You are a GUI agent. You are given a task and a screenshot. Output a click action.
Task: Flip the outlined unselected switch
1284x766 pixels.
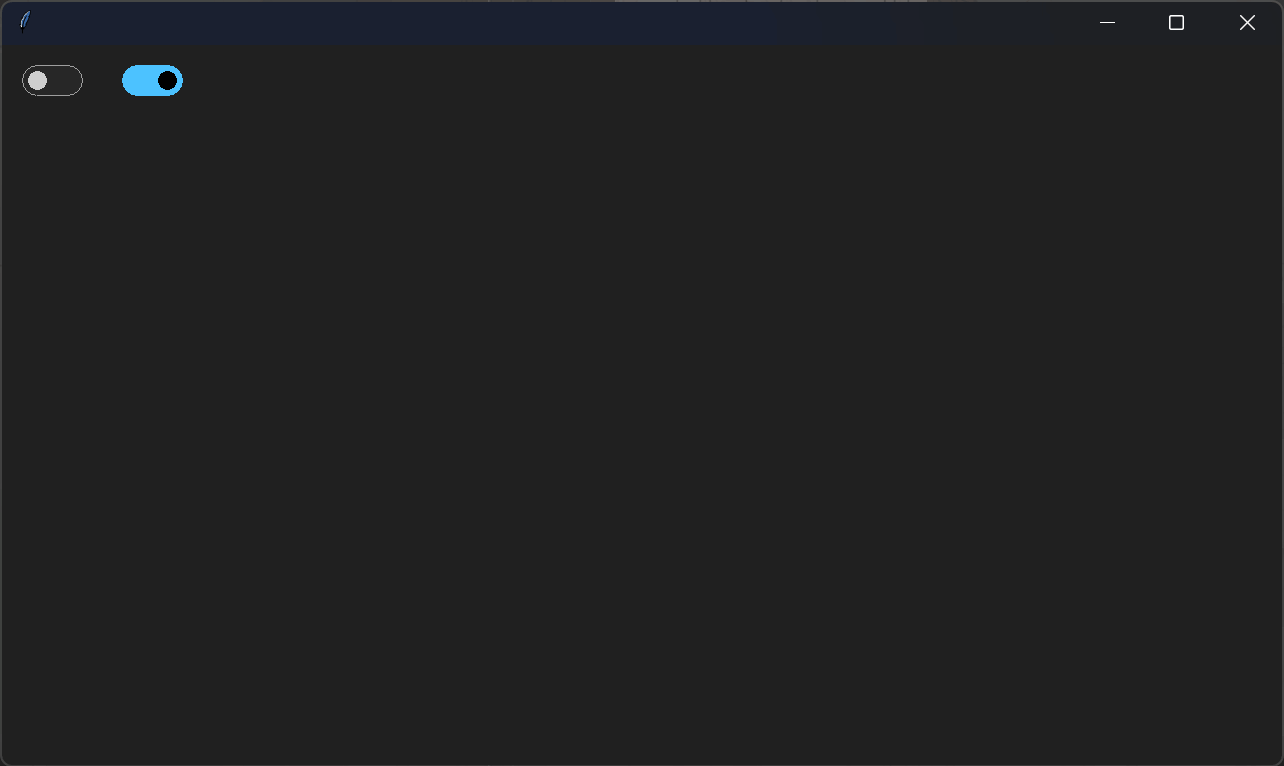(52, 81)
